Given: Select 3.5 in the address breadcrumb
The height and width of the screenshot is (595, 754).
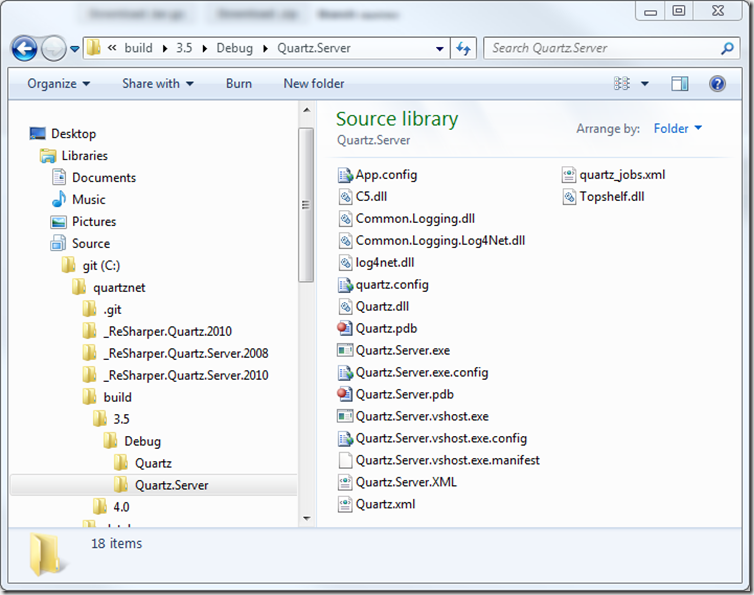Looking at the screenshot, I should point(184,48).
